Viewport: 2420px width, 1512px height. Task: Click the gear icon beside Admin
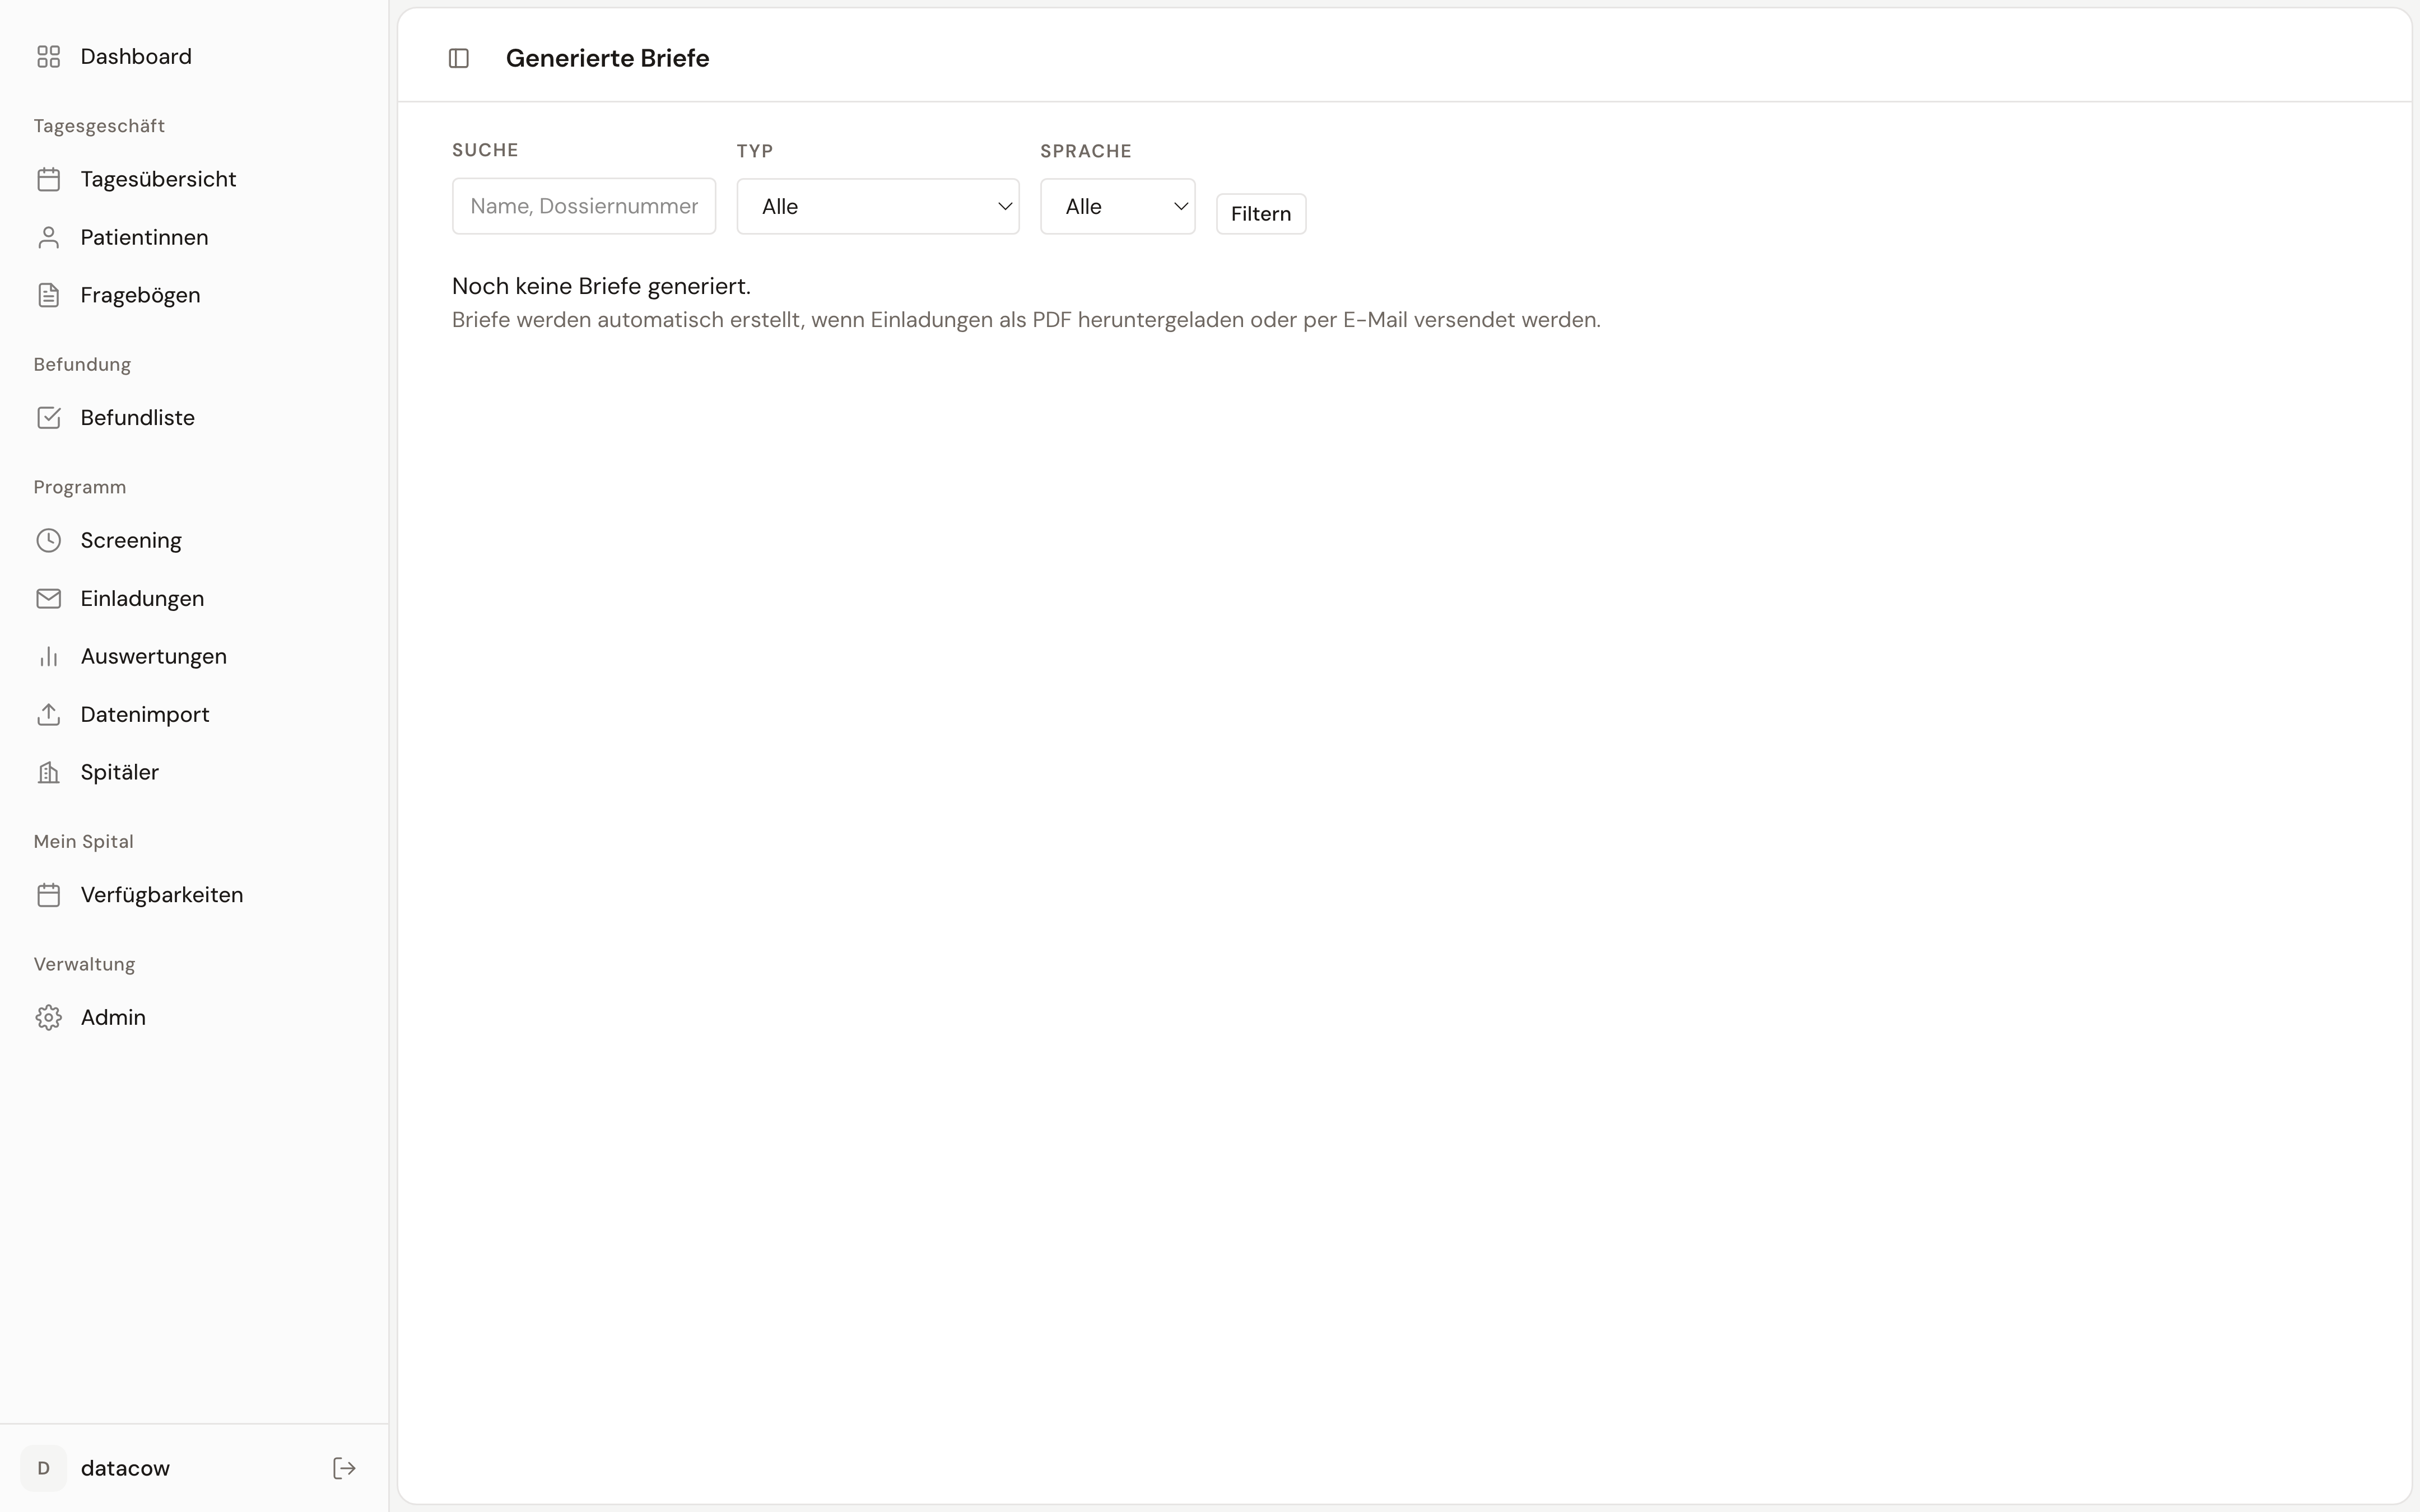pos(48,1018)
